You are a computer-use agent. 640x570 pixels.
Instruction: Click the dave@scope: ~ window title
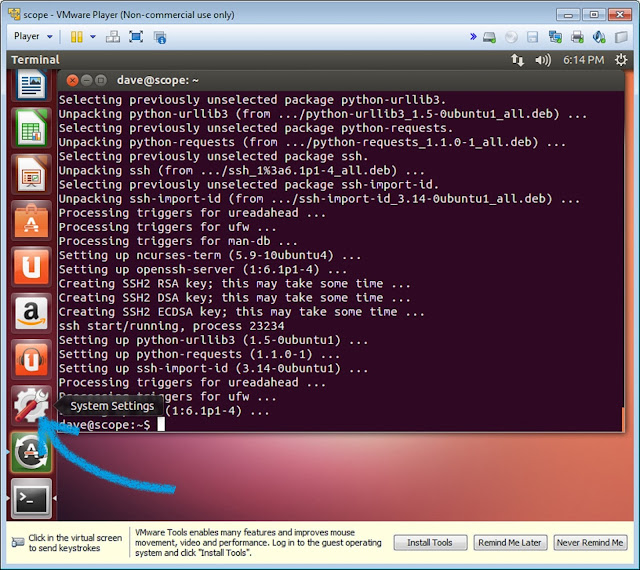click(158, 80)
